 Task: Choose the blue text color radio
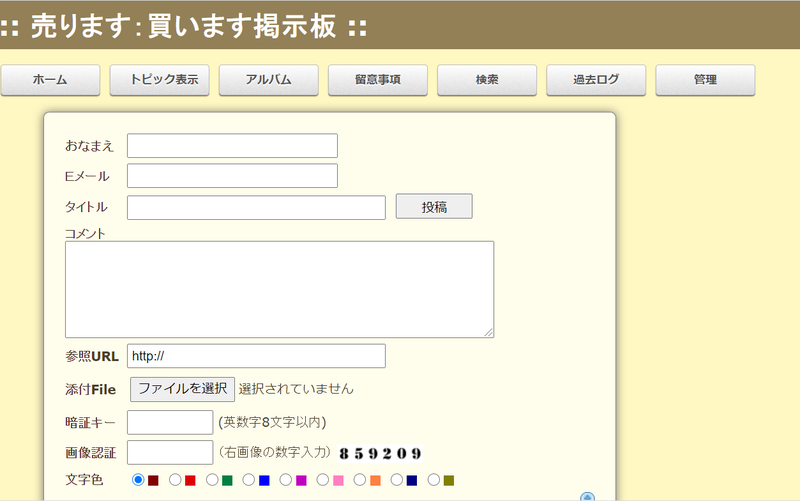[250, 481]
